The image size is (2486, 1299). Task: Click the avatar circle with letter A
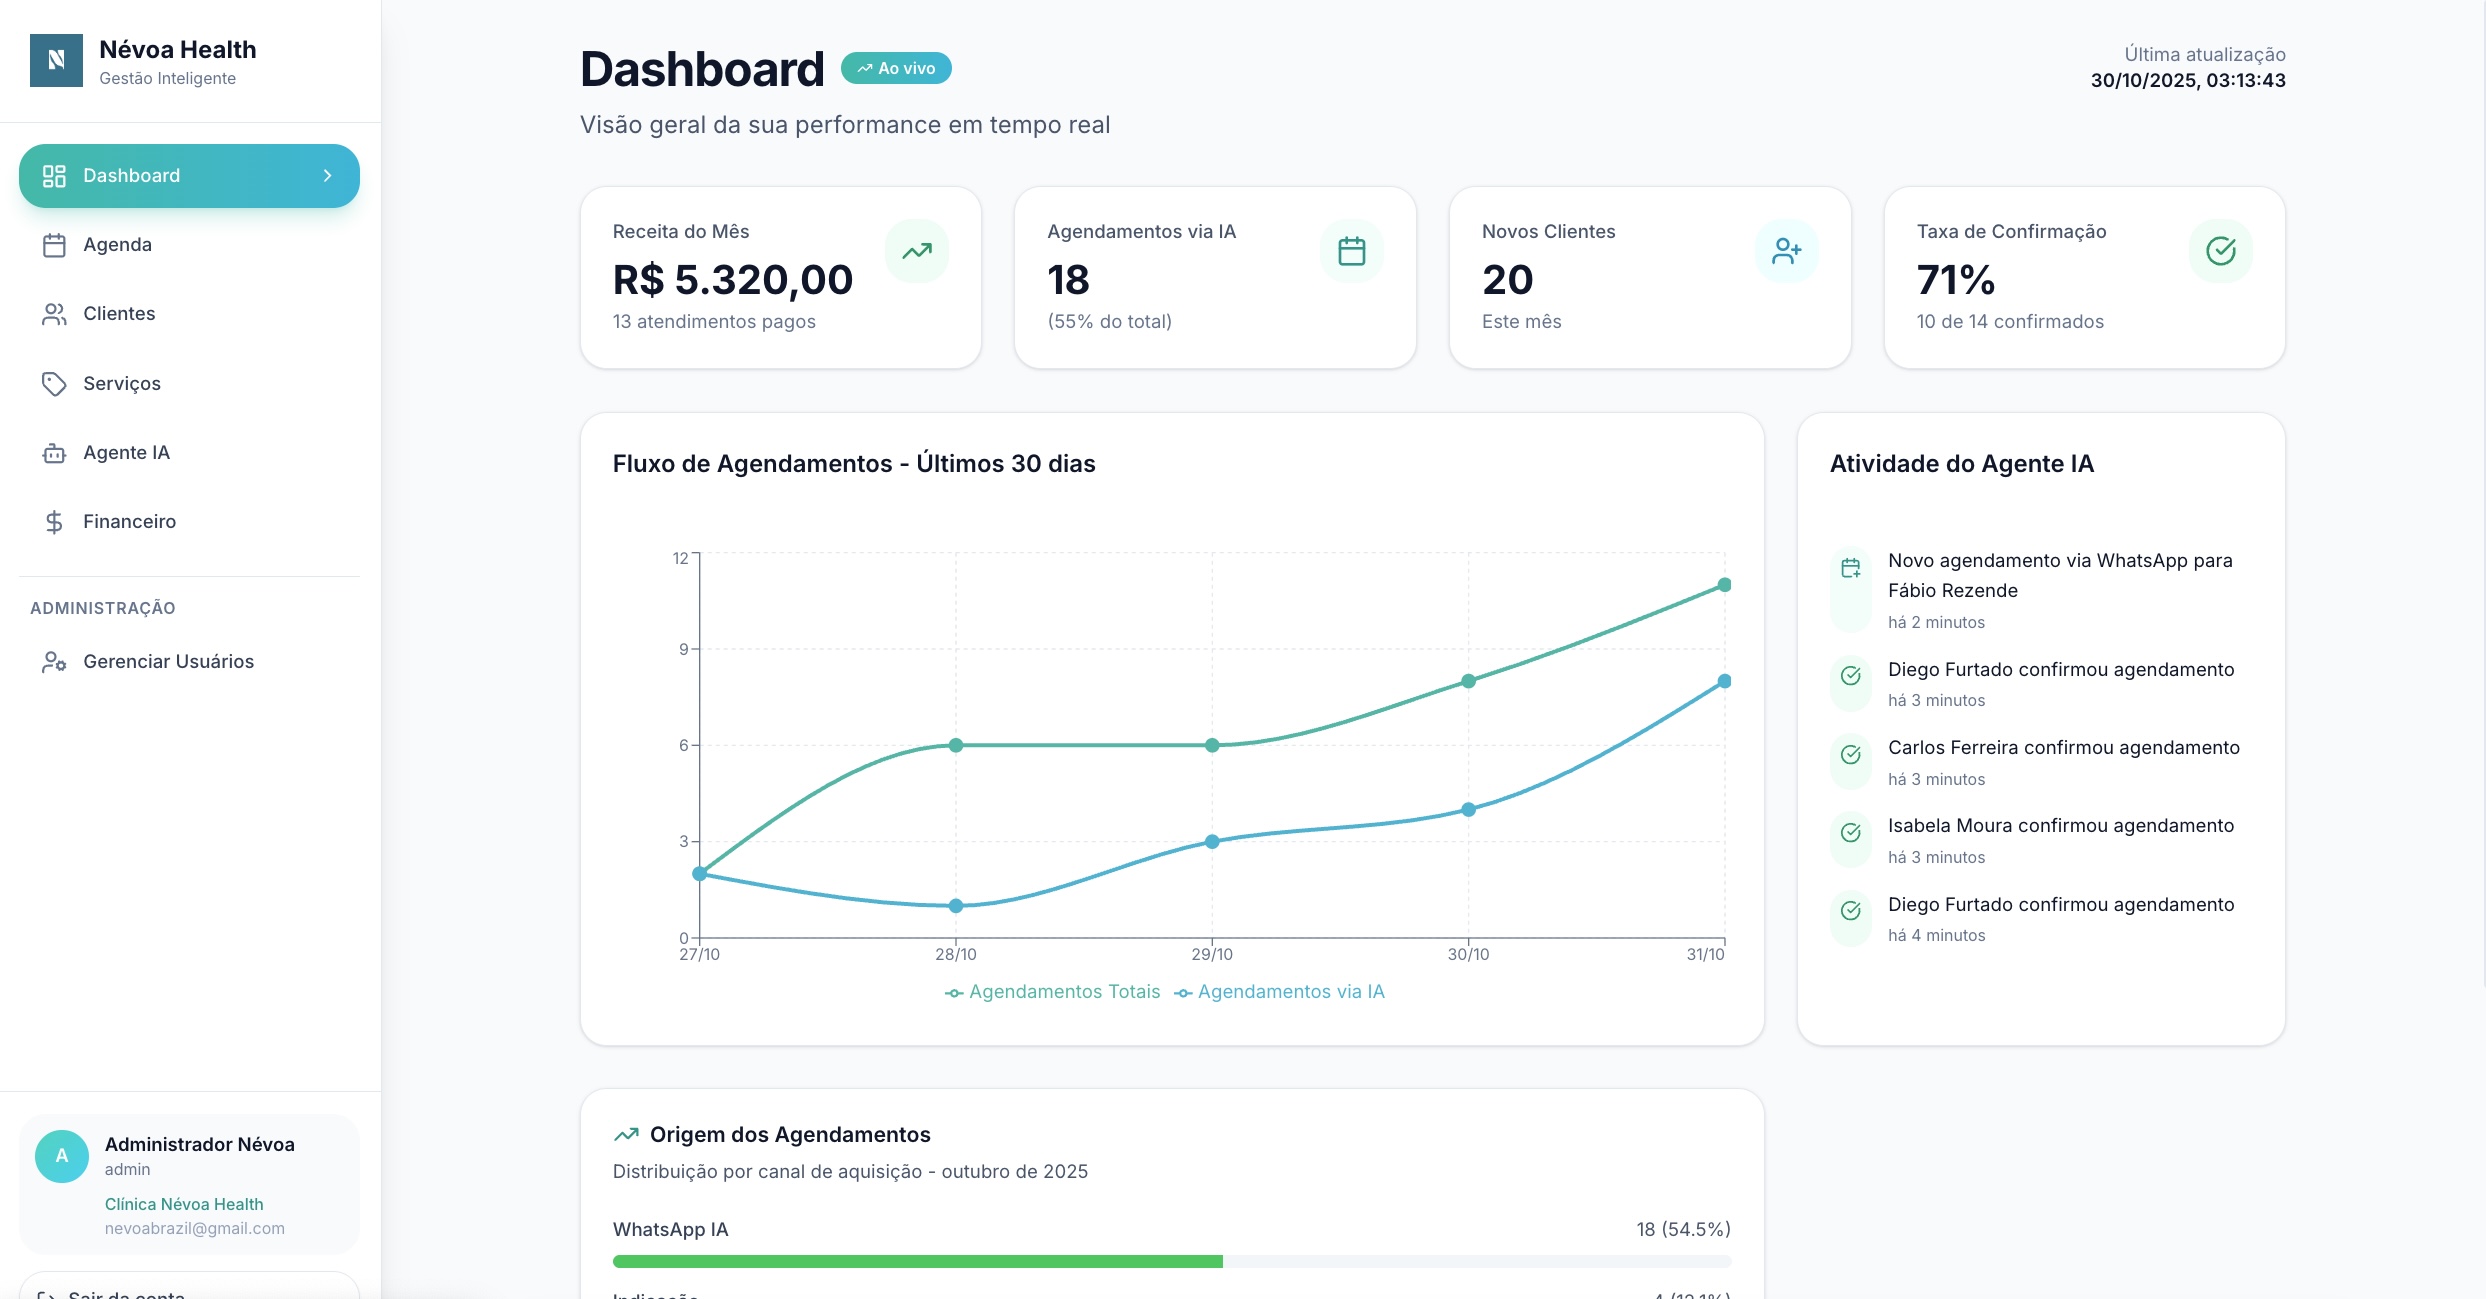[61, 1156]
